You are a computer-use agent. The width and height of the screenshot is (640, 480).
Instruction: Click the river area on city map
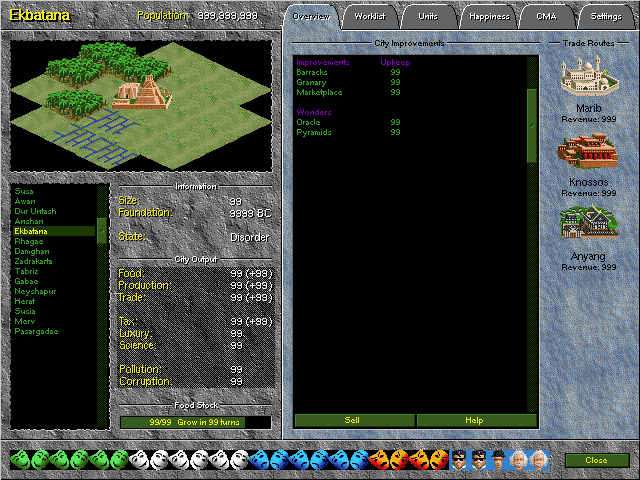coord(95,137)
